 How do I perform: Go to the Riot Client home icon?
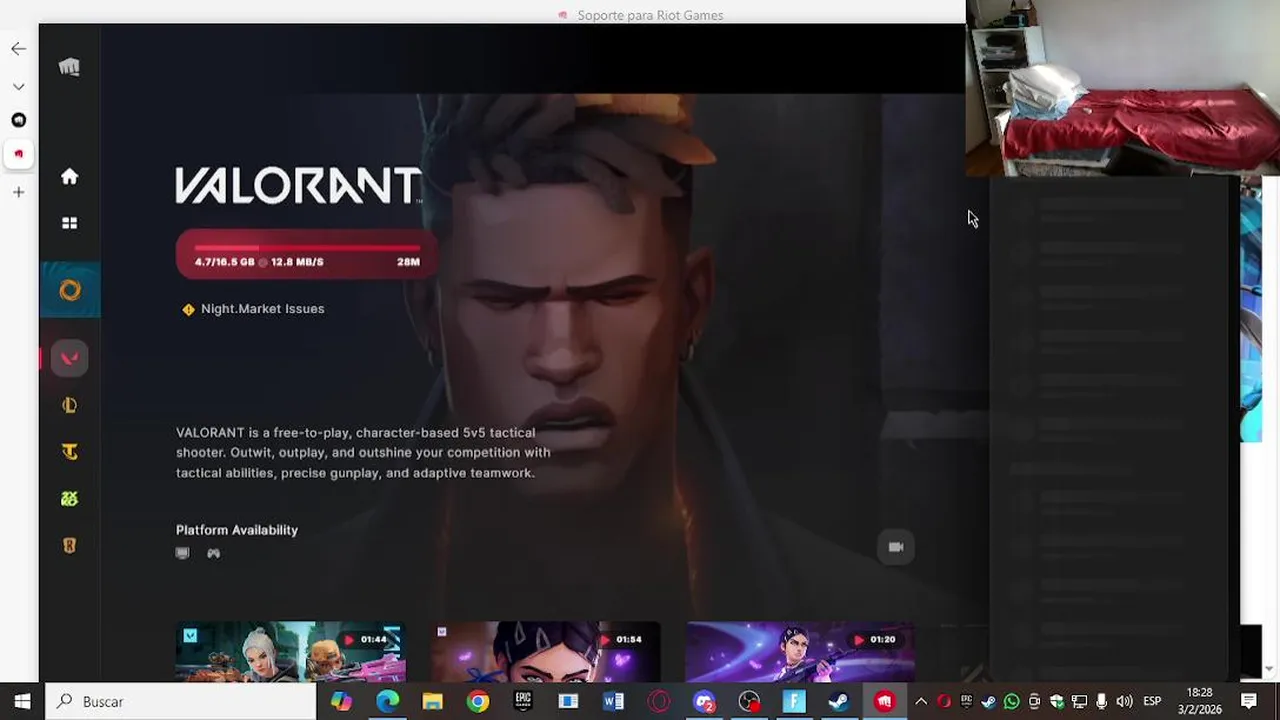[69, 177]
